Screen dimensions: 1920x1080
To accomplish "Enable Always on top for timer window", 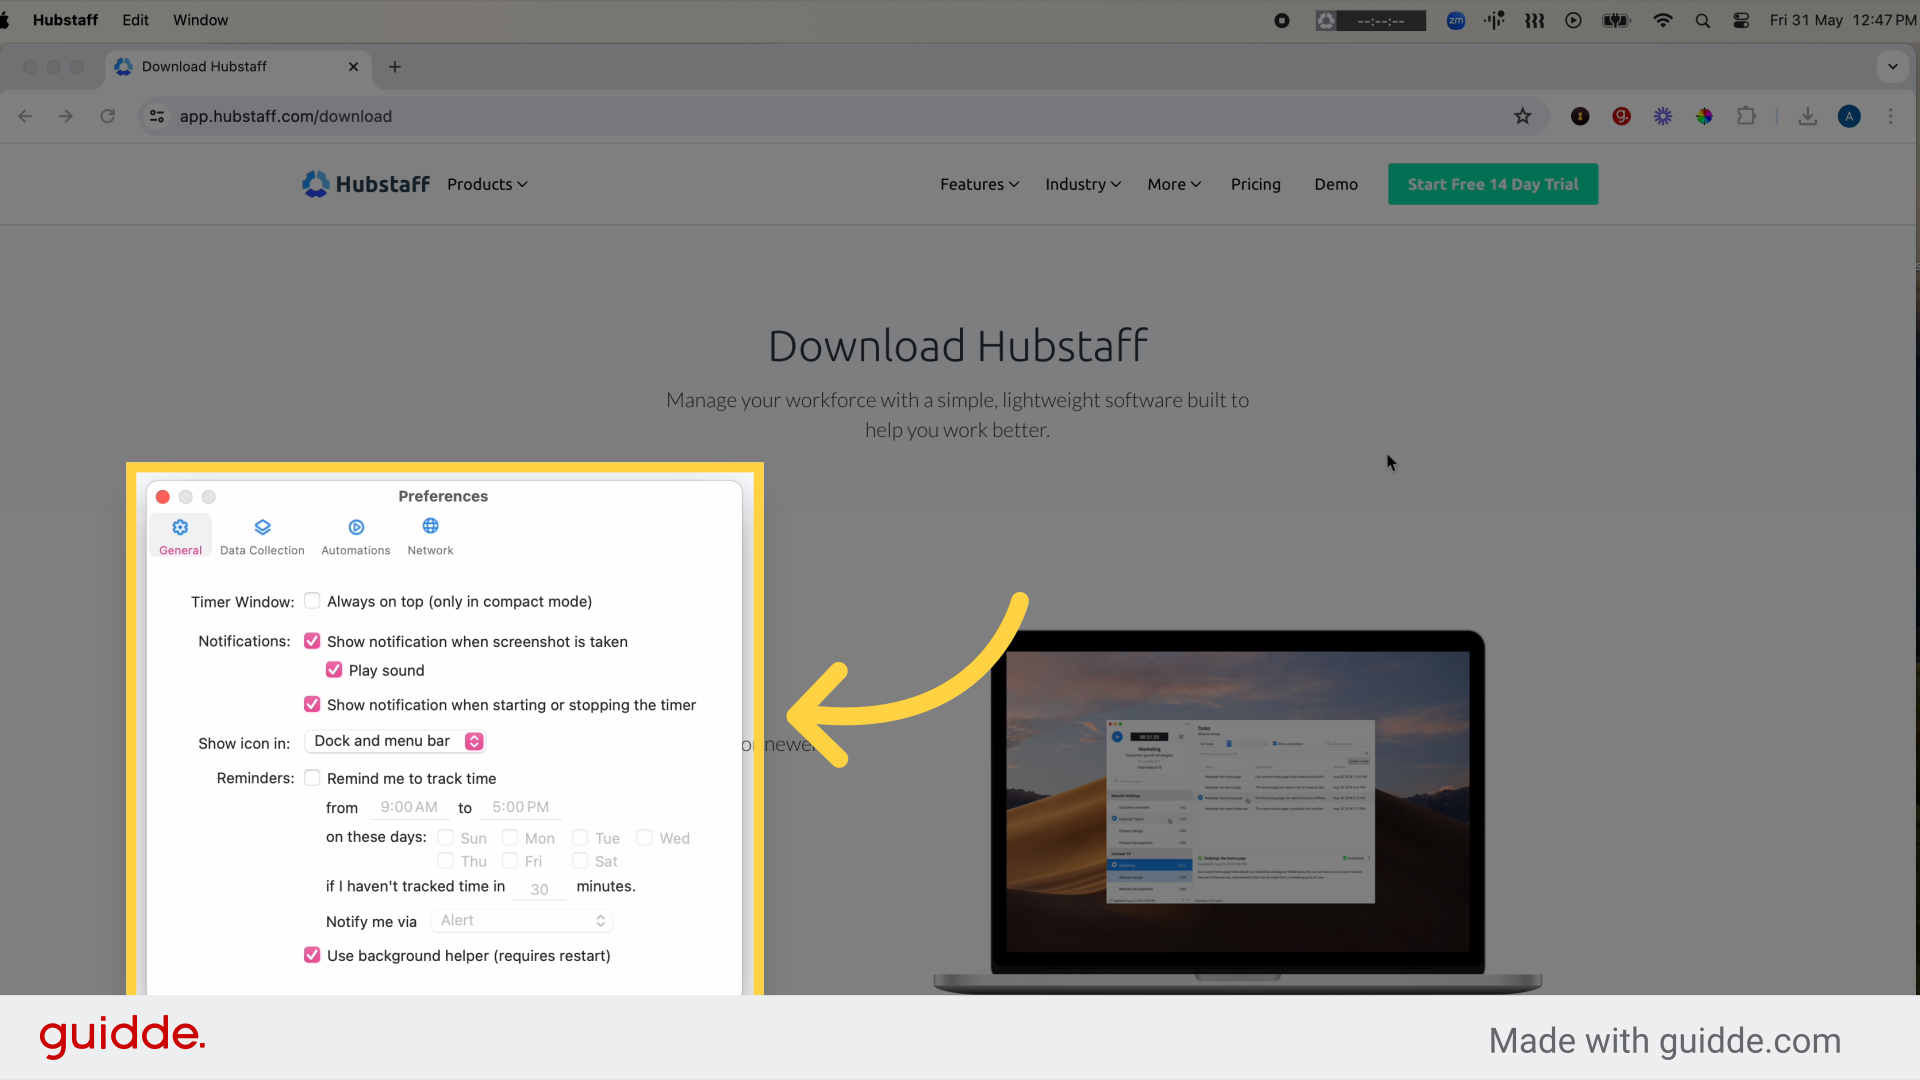I will click(x=312, y=601).
